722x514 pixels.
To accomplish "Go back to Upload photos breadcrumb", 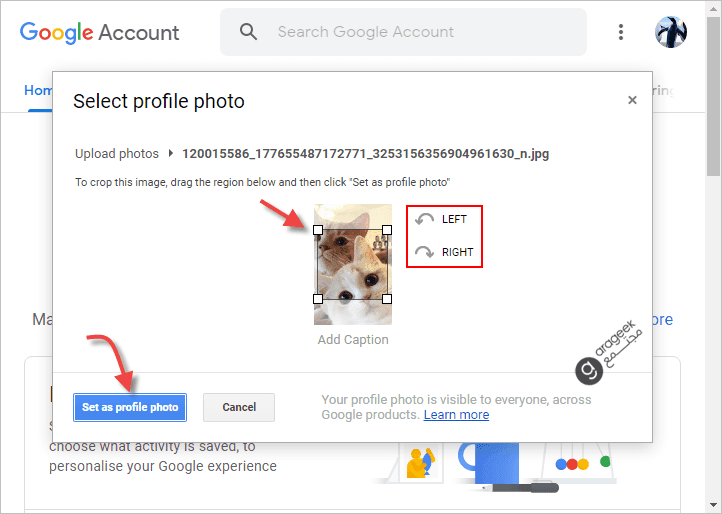I will coord(117,154).
